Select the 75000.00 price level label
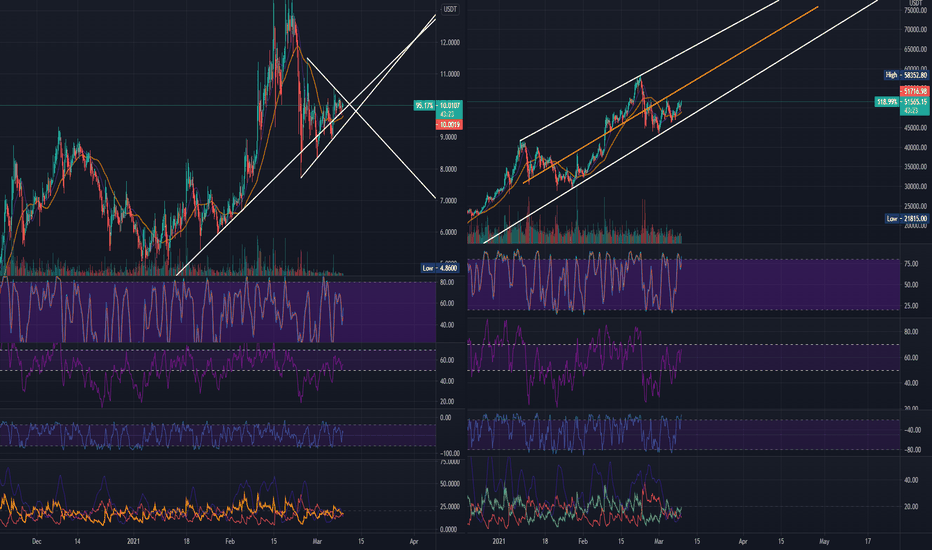Image resolution: width=932 pixels, height=550 pixels. point(915,11)
